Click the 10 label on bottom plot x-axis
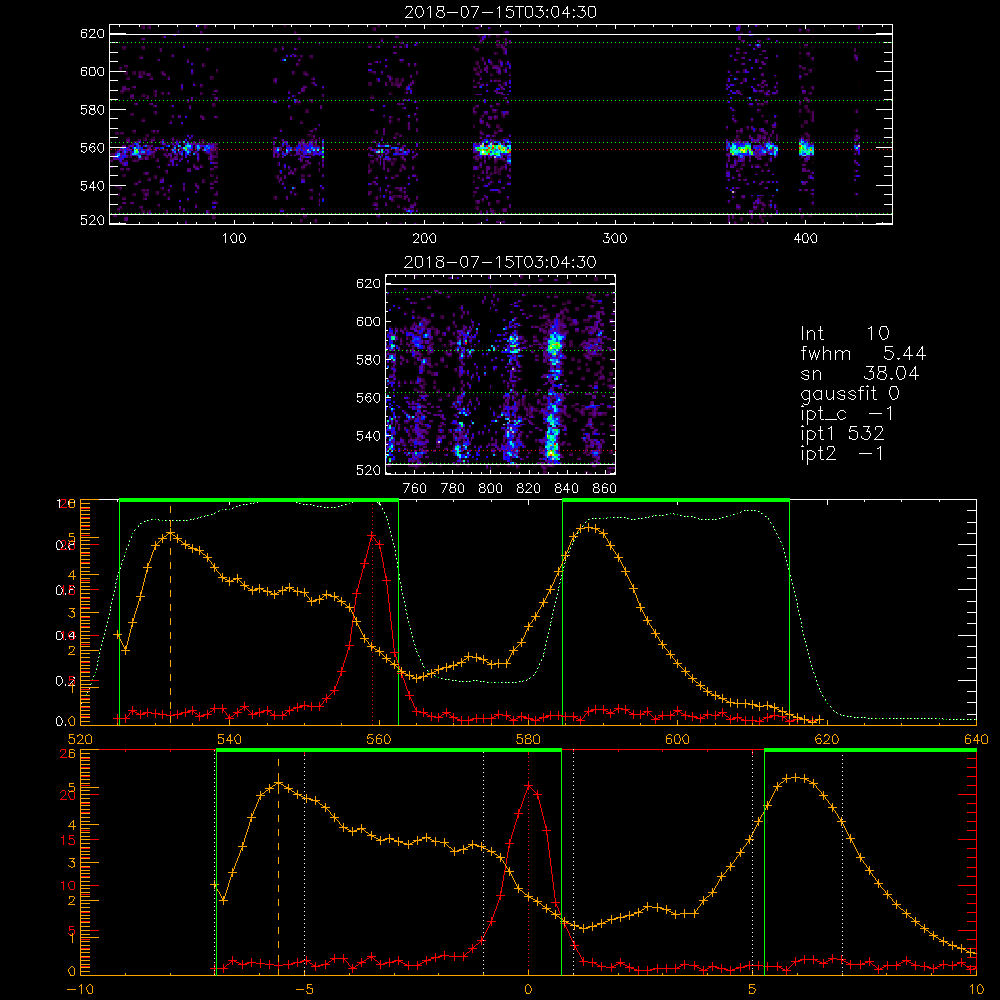Viewport: 1000px width, 1000px height. 976,990
